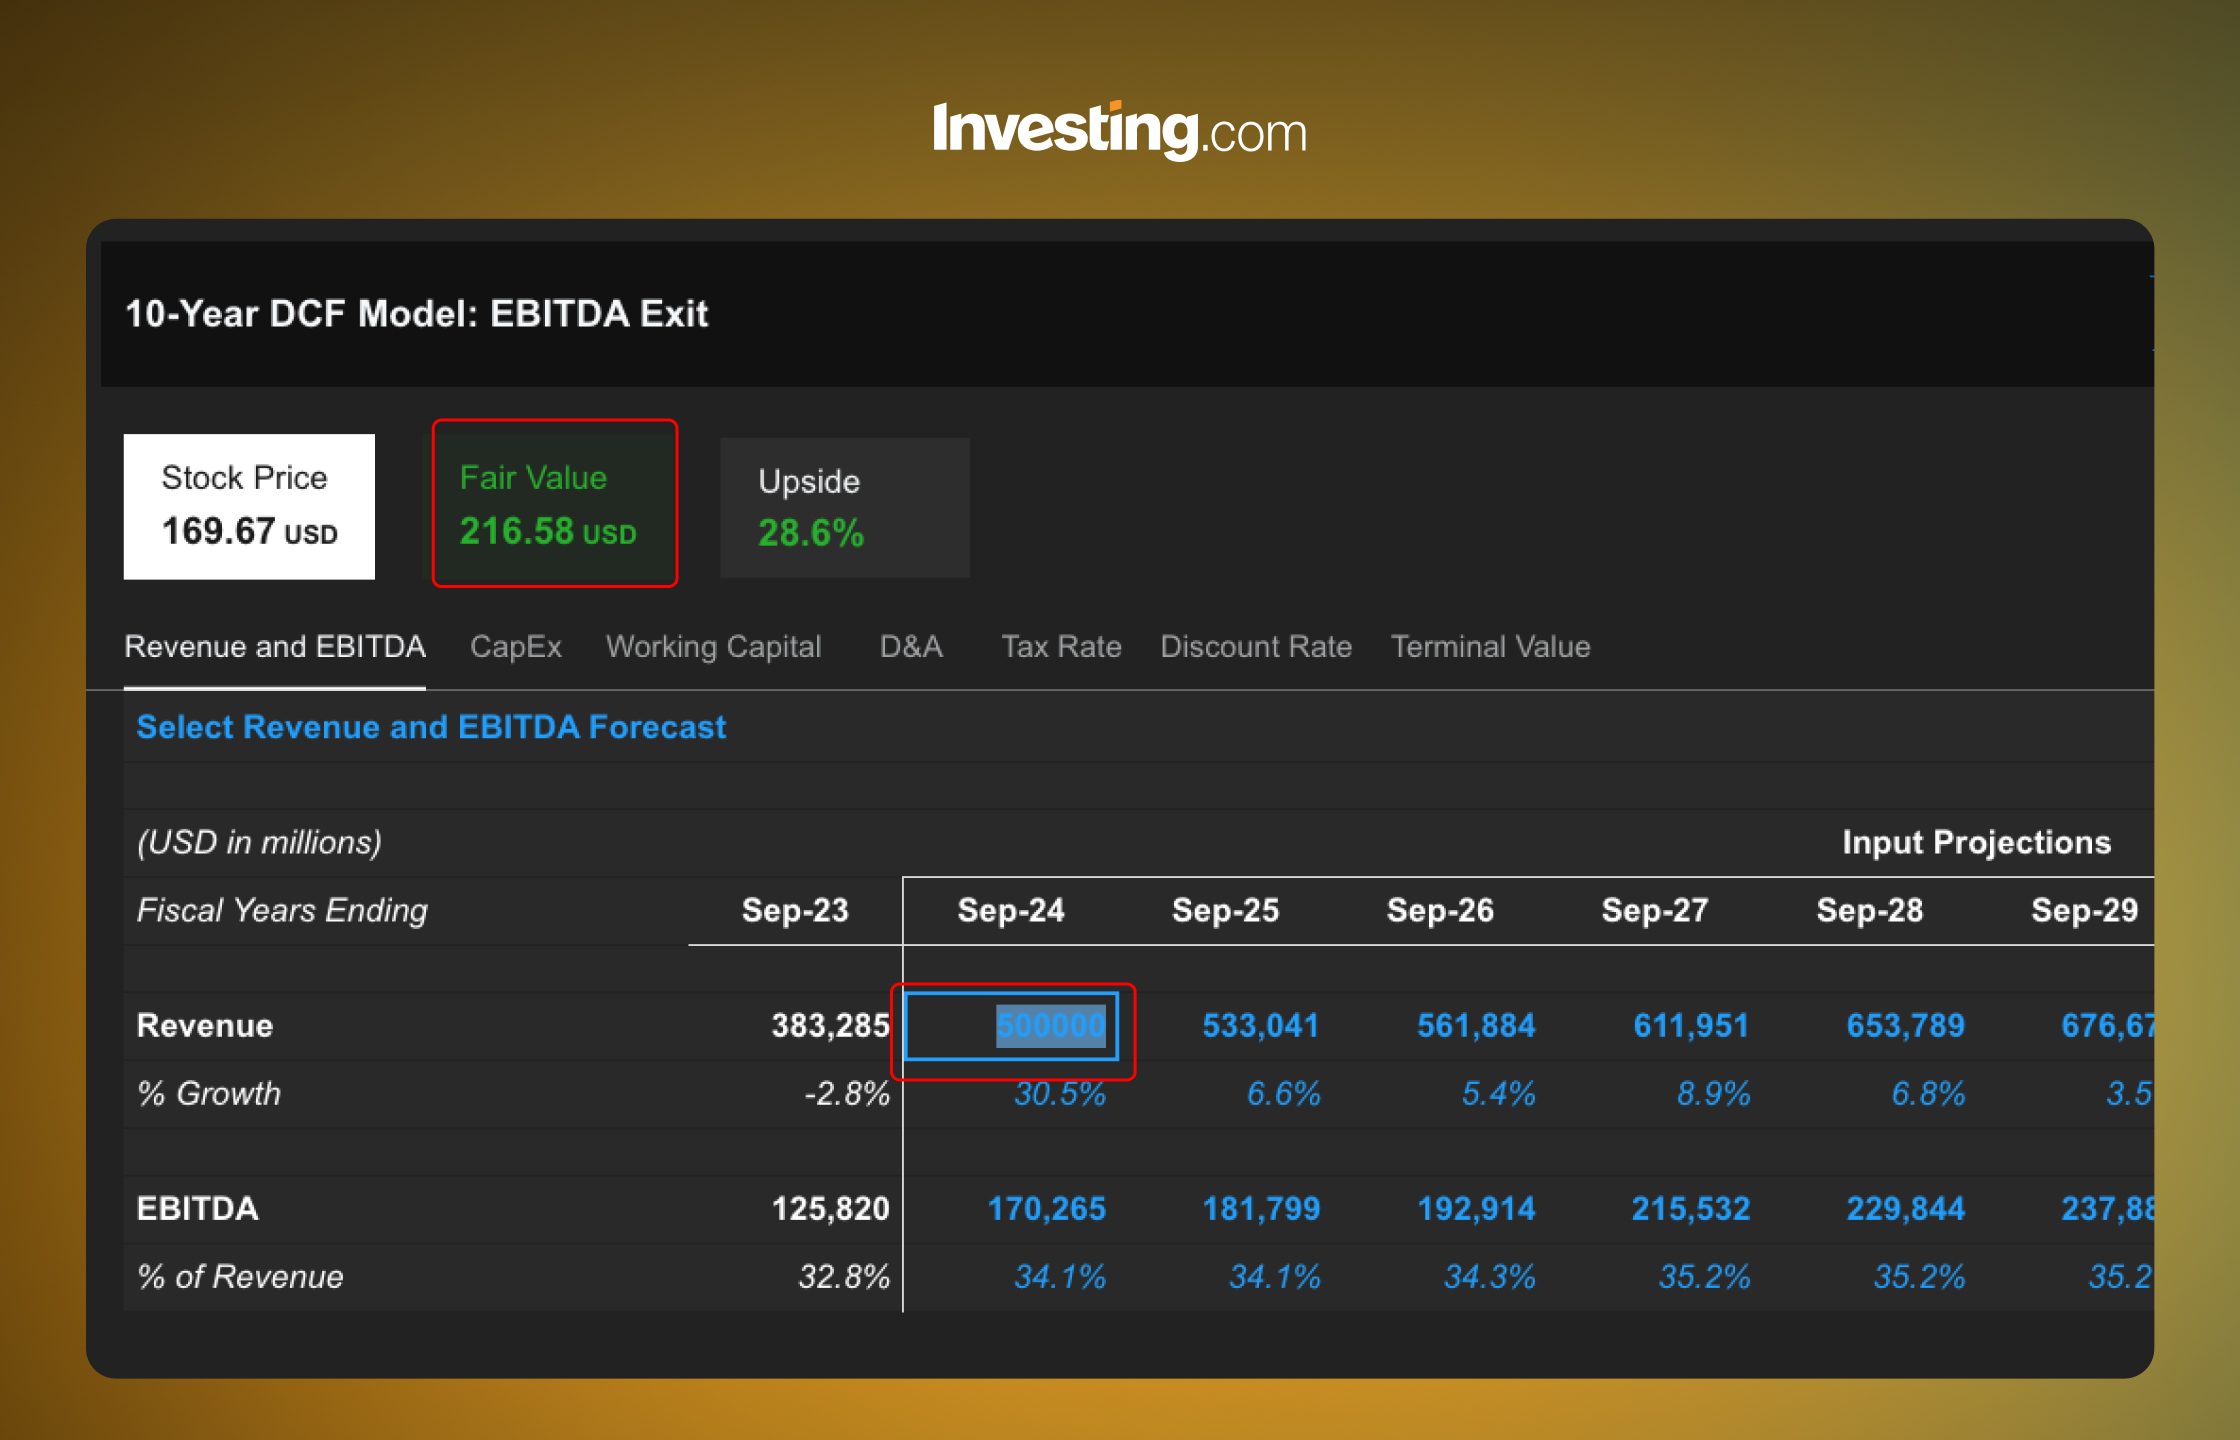Click Sep-23 margin value 32.8%
This screenshot has height=1440, width=2240.
(x=844, y=1276)
